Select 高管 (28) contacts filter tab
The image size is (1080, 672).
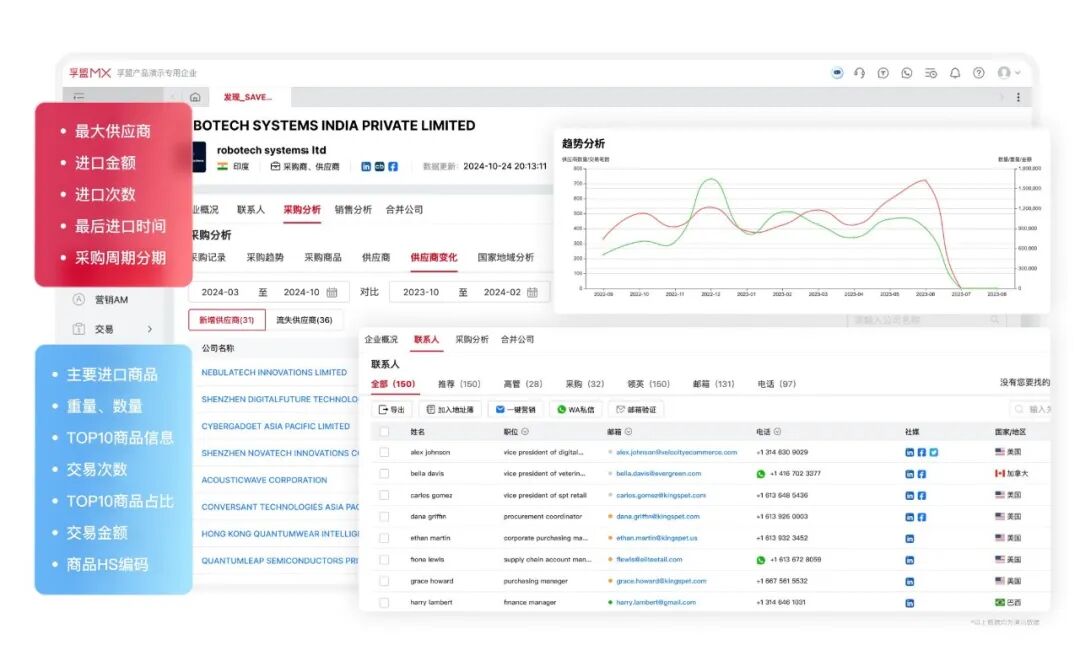(523, 384)
